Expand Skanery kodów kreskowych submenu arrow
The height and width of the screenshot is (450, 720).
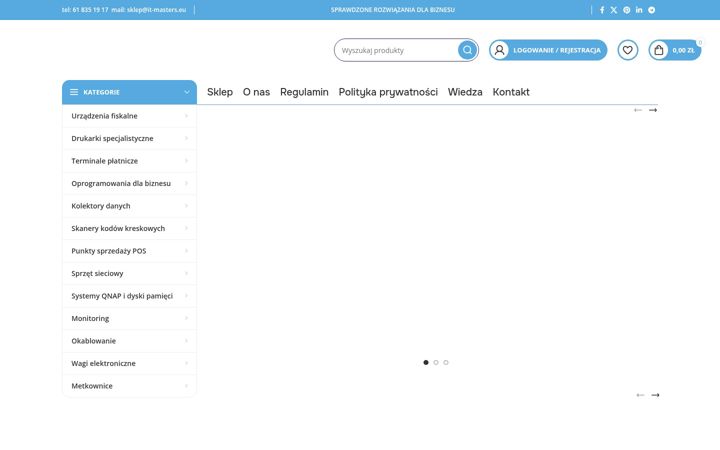[x=186, y=228]
